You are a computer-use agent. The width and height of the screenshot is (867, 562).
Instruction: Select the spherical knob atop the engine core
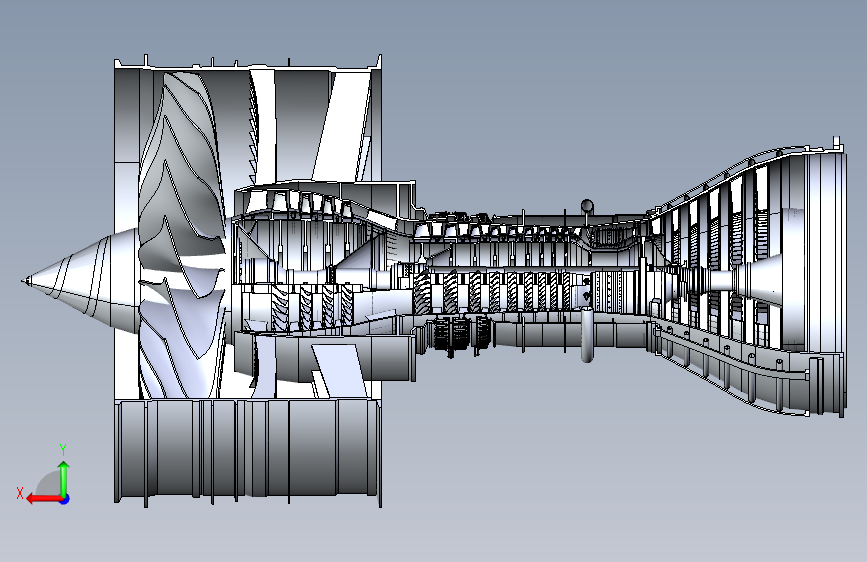[587, 206]
